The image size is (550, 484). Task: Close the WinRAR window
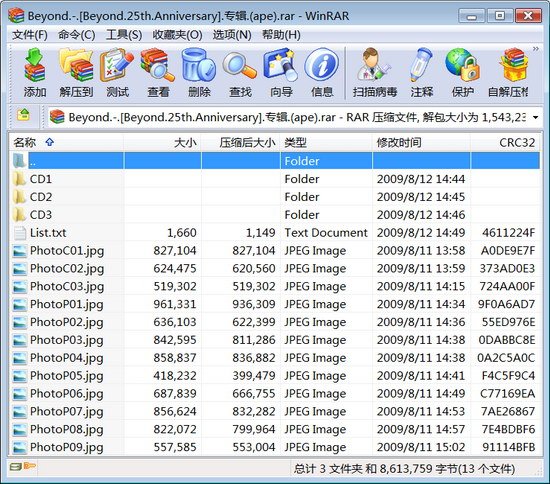(x=528, y=16)
